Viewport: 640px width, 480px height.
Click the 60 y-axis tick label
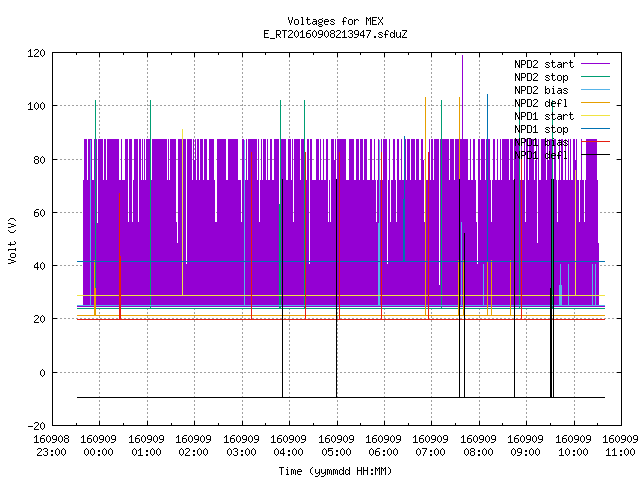pyautogui.click(x=39, y=213)
